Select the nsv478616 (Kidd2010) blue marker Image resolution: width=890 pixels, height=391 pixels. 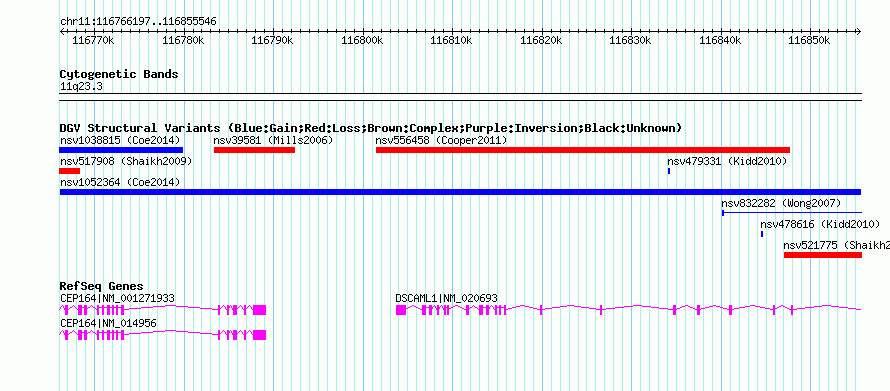[762, 234]
